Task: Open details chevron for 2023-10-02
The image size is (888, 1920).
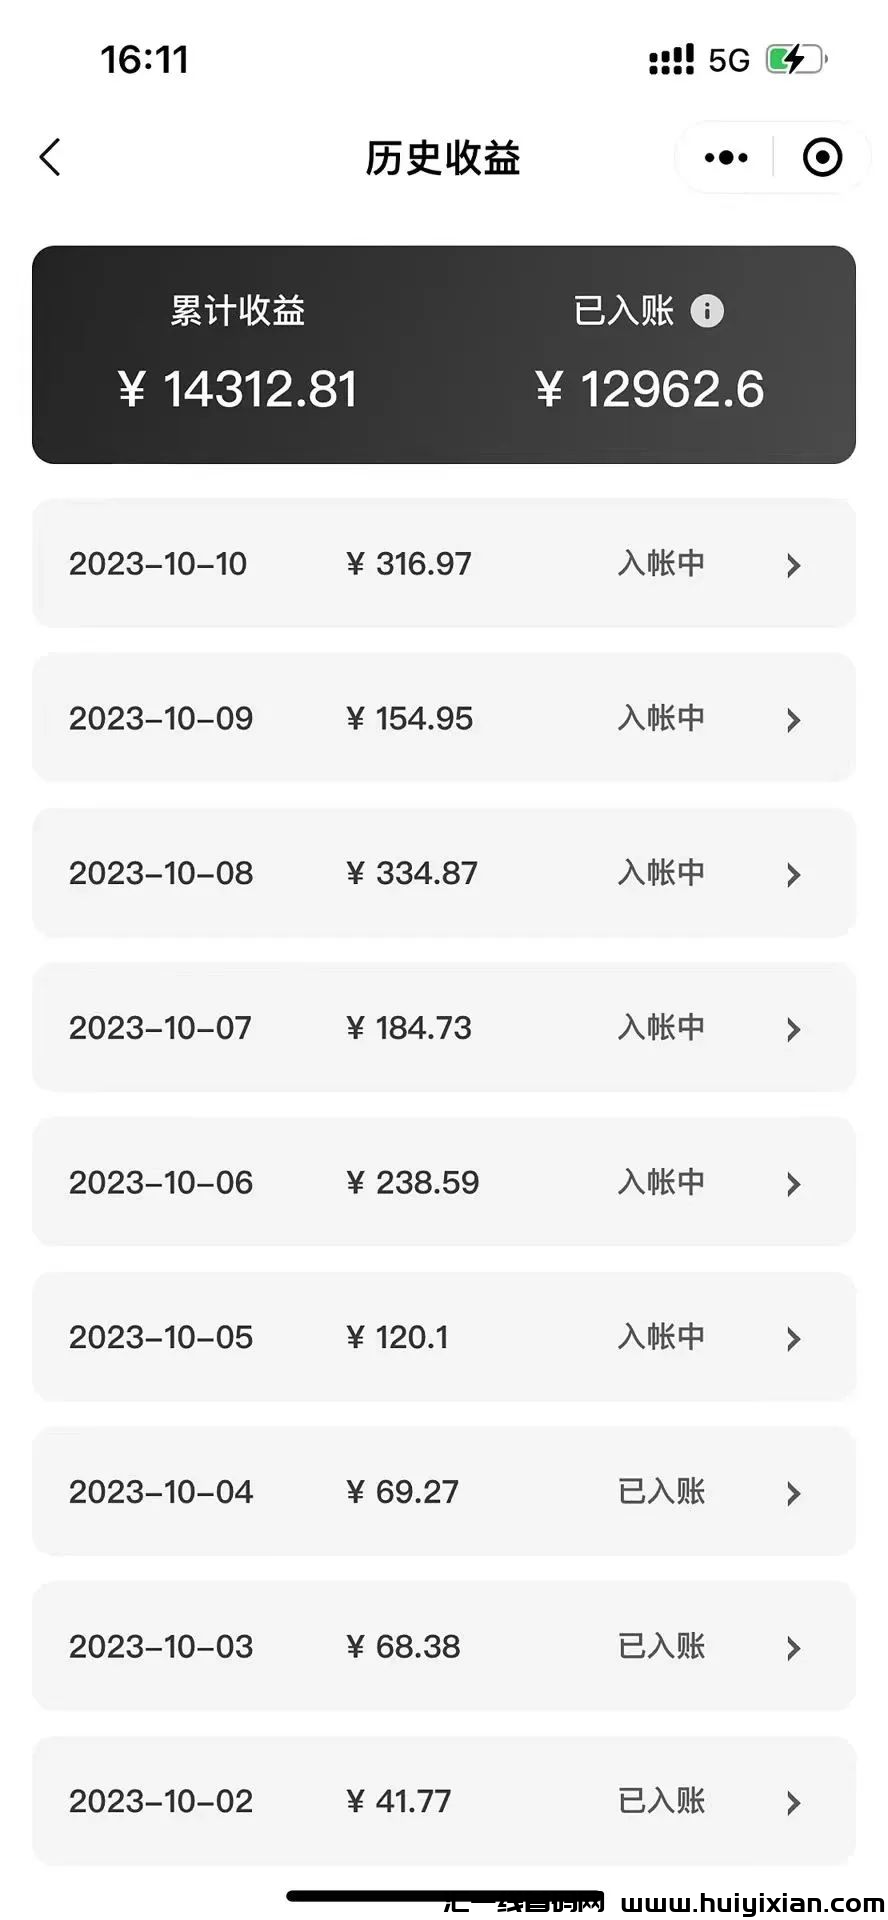Action: 793,1802
